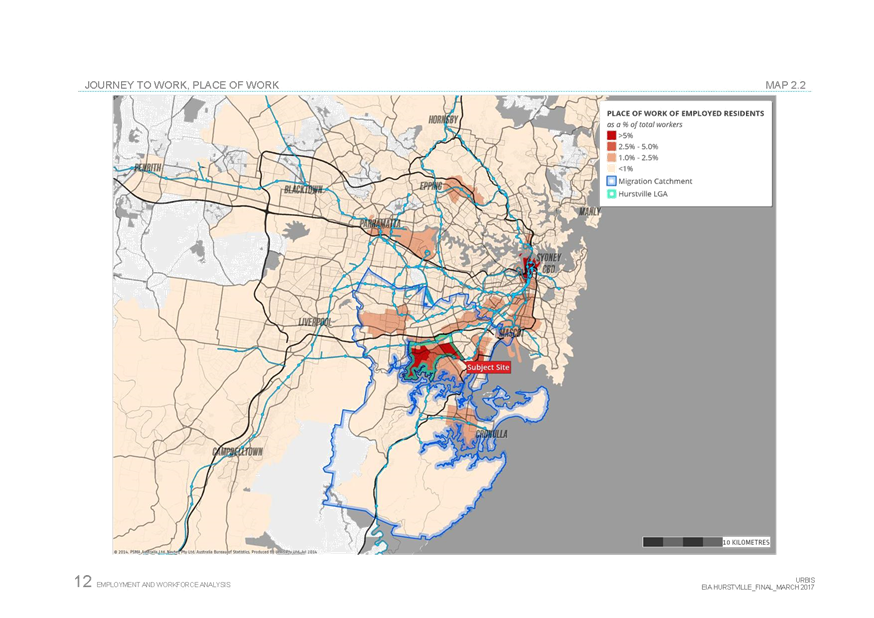Viewport: 874px width, 618px height.
Task: Click the Hornsby place label
Action: pos(443,120)
